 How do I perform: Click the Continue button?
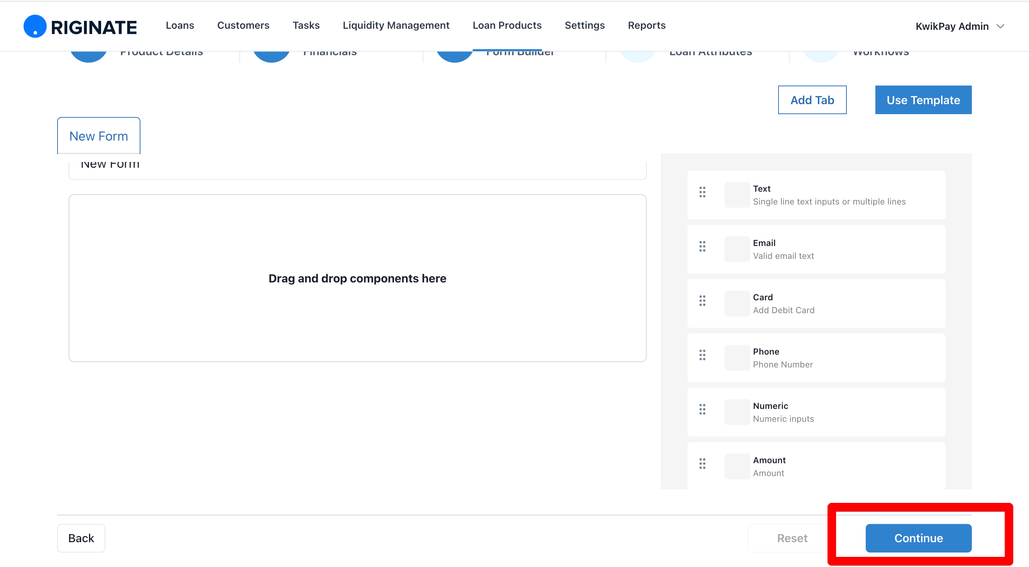[x=918, y=538]
